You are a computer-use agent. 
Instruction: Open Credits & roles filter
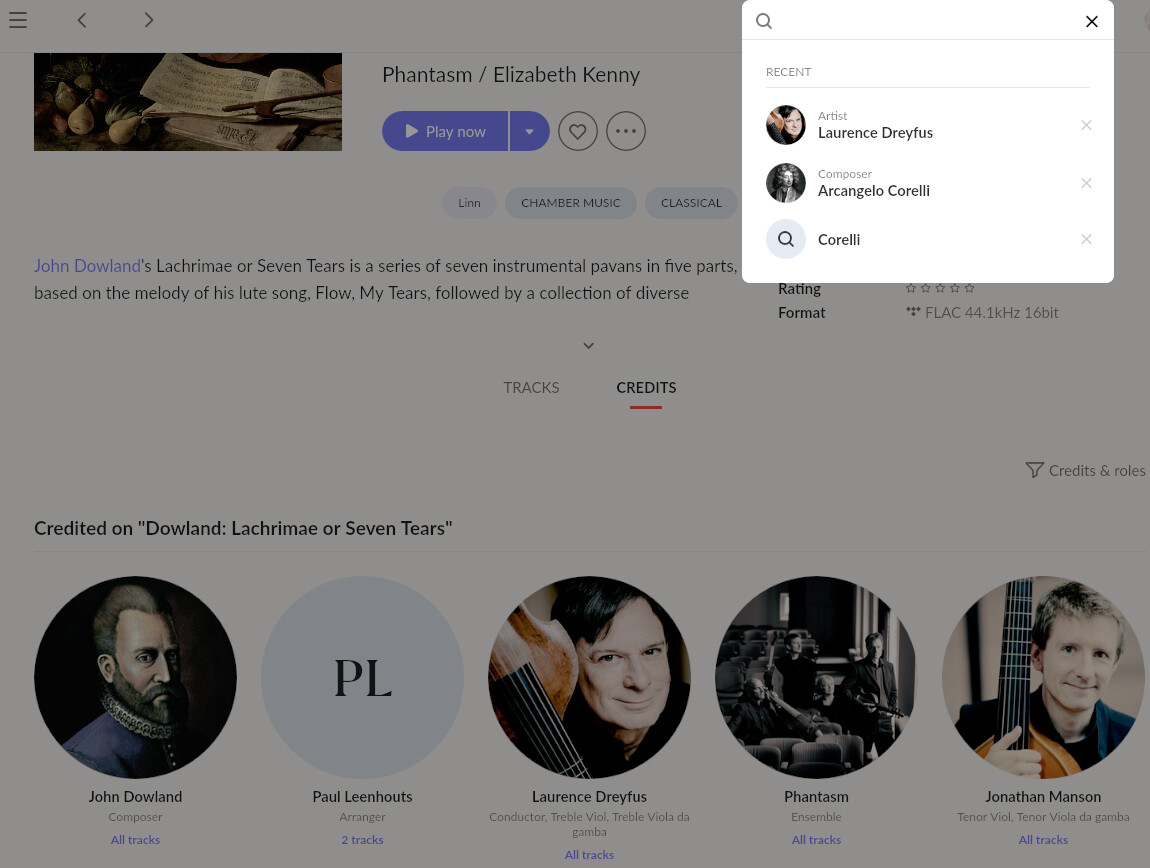(x=1085, y=470)
